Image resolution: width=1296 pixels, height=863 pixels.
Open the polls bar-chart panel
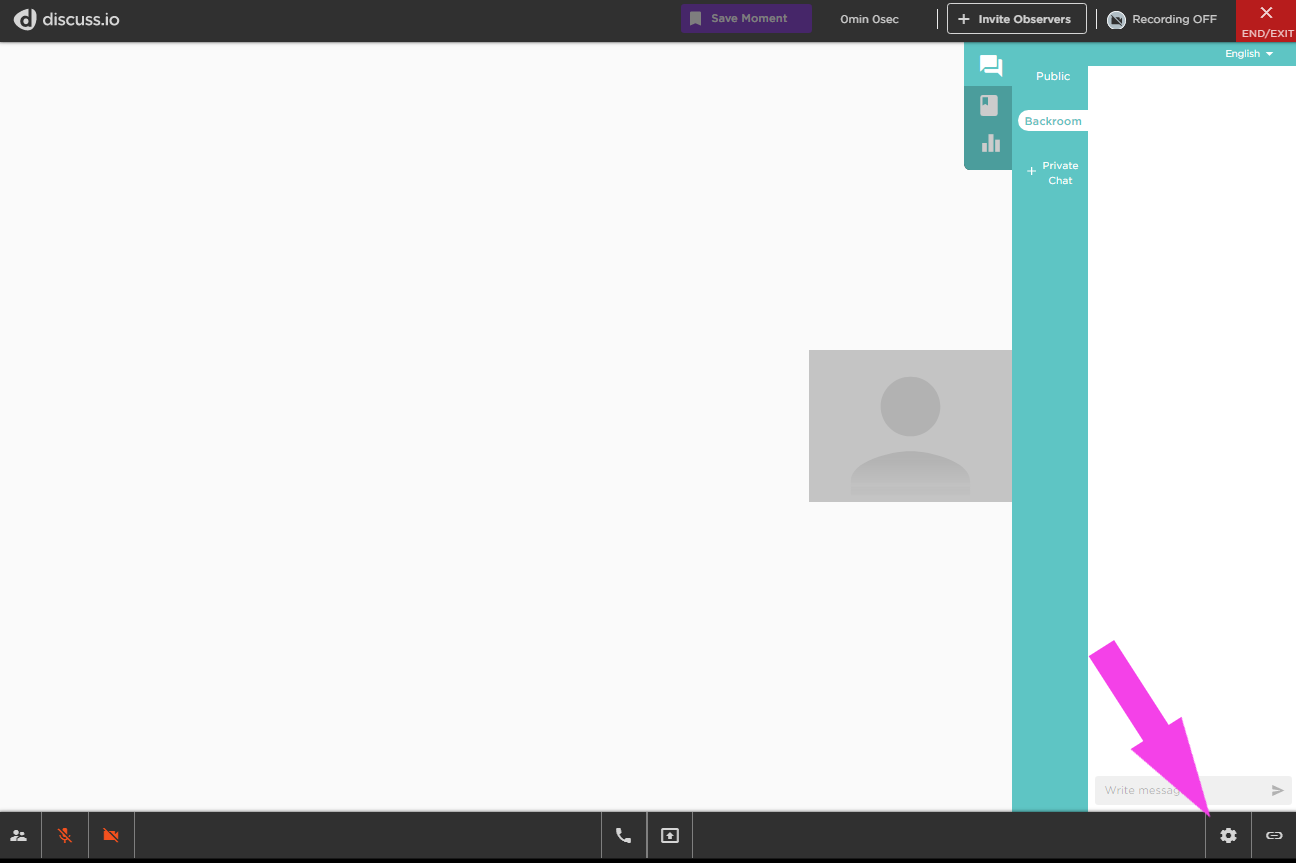point(989,143)
